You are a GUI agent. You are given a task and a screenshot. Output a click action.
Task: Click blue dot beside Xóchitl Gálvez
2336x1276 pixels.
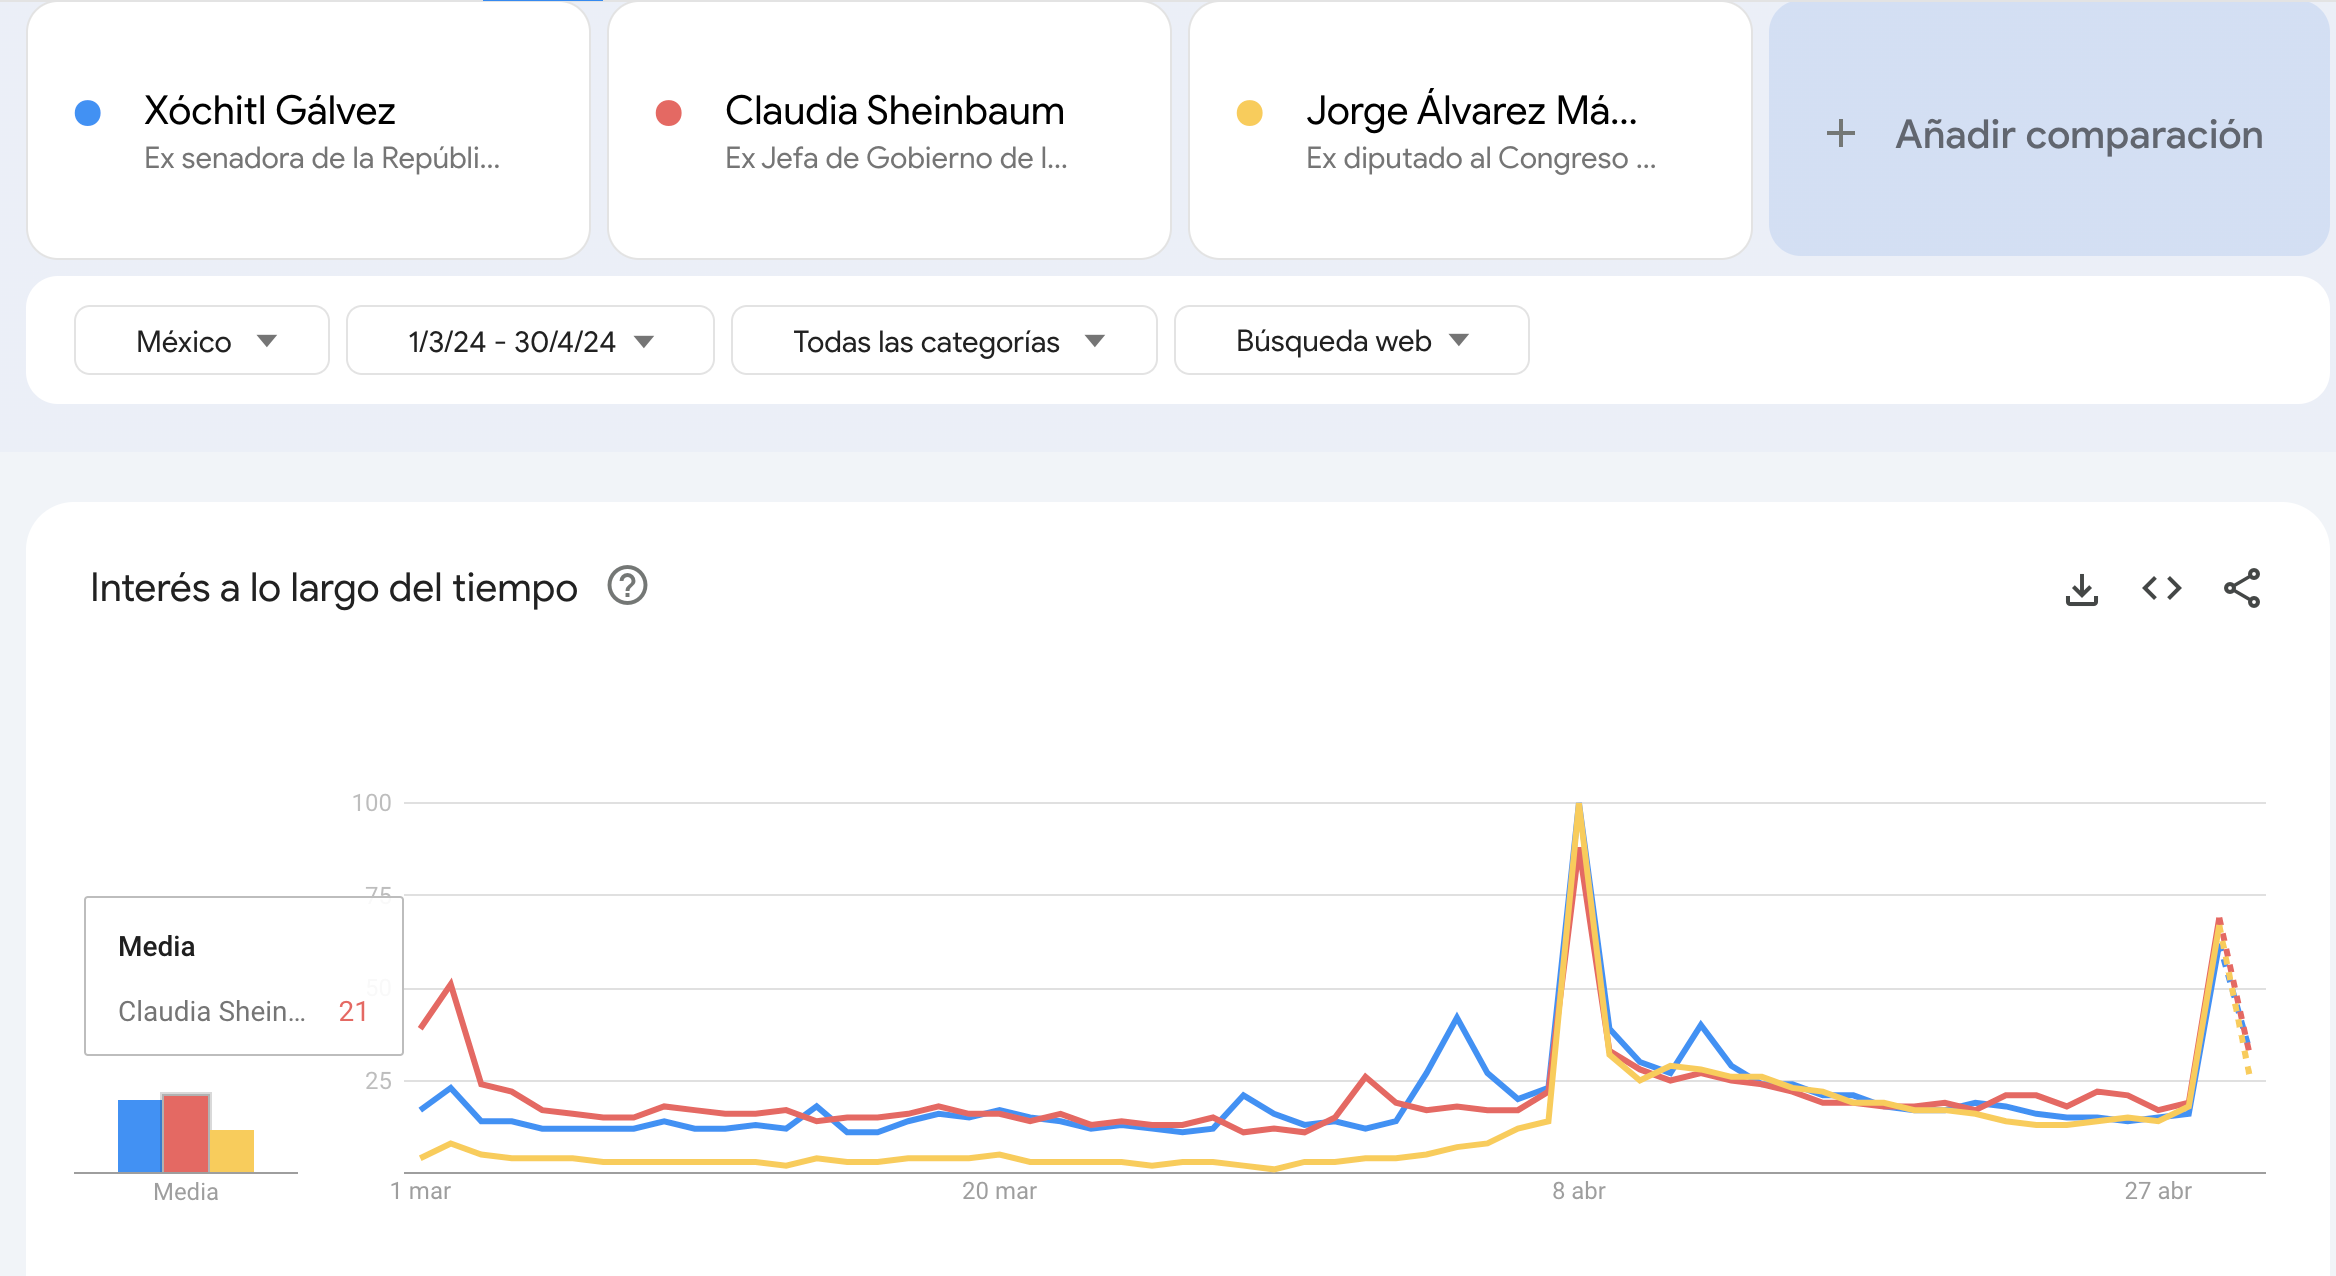pos(88,113)
